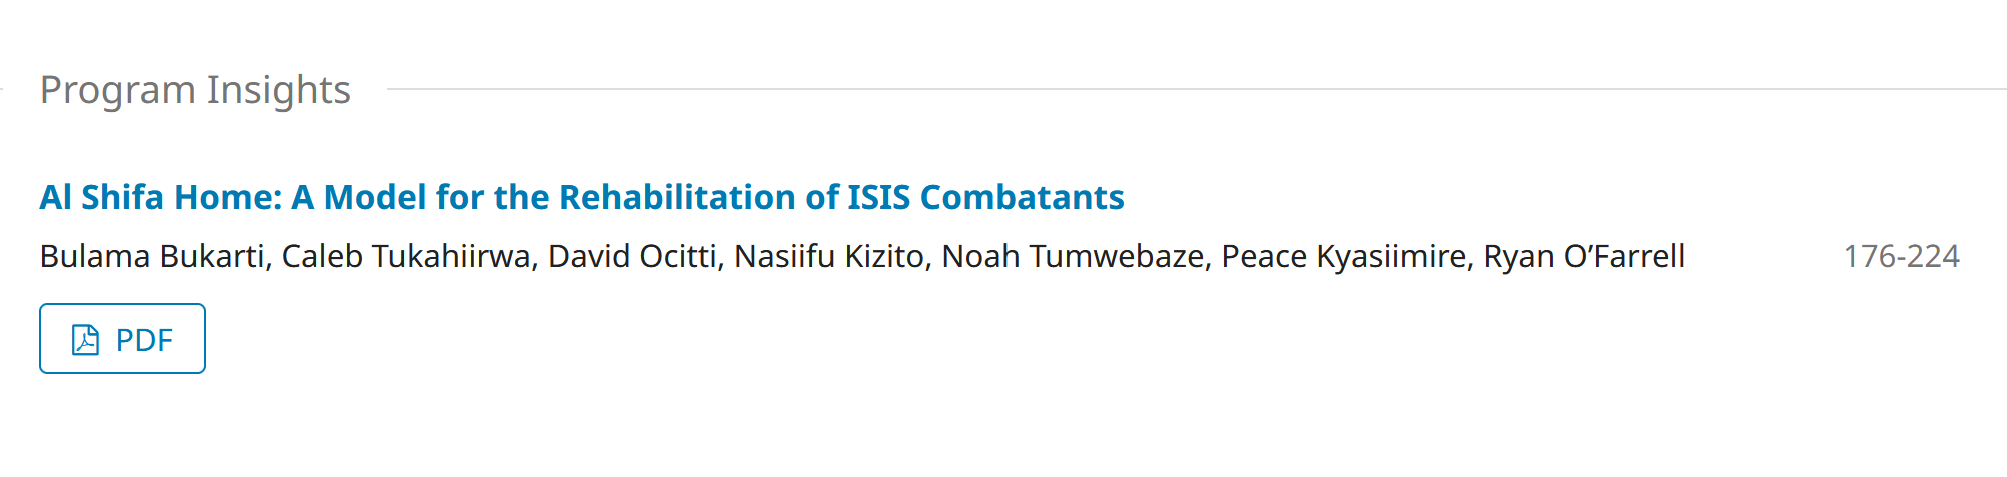Image resolution: width=2007 pixels, height=477 pixels.
Task: Click author name David Ocitti
Action: [633, 257]
